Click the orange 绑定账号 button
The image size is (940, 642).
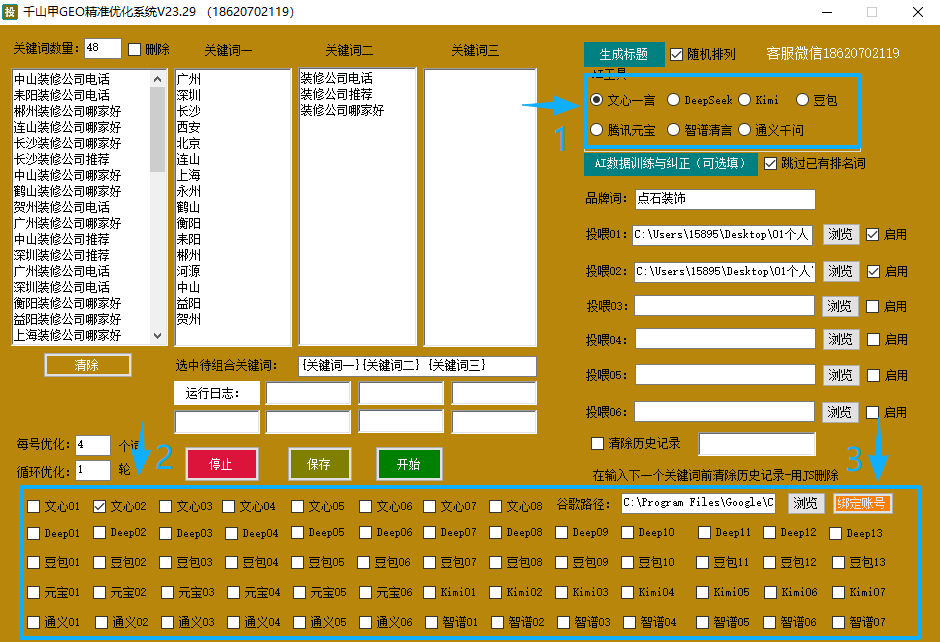point(862,503)
